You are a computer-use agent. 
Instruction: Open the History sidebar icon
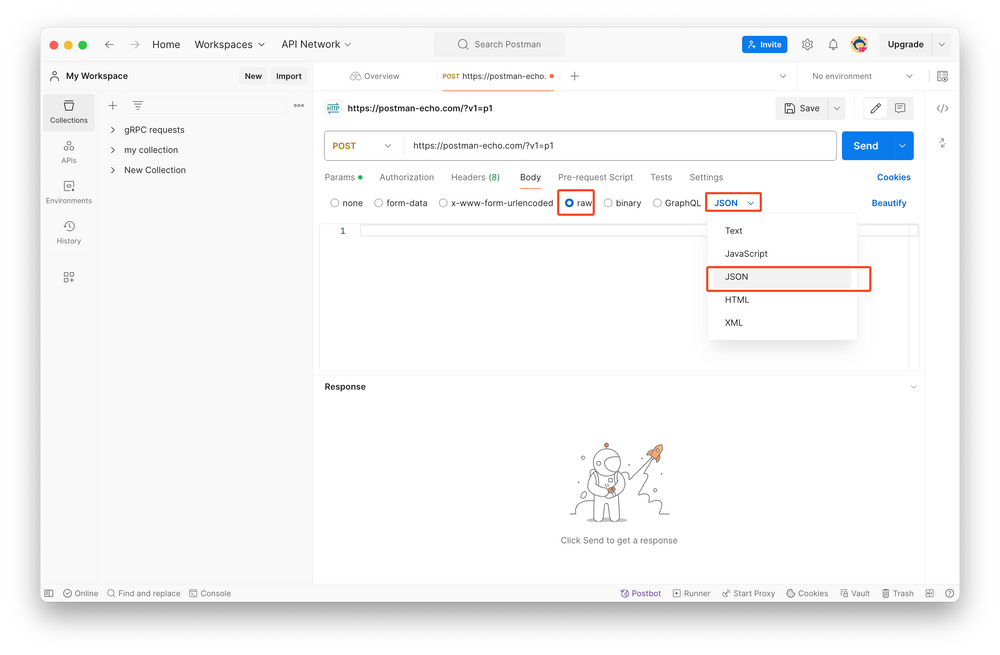[x=69, y=232]
